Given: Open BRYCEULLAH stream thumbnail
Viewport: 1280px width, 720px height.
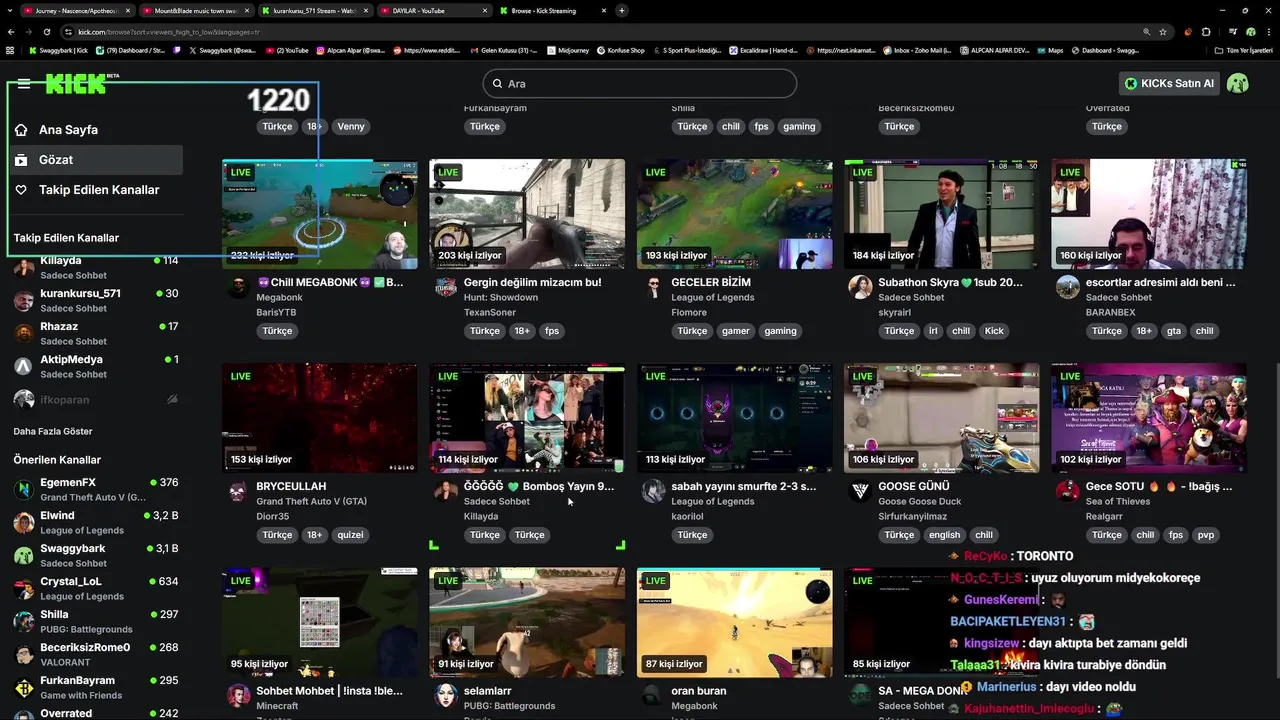Looking at the screenshot, I should pos(319,418).
